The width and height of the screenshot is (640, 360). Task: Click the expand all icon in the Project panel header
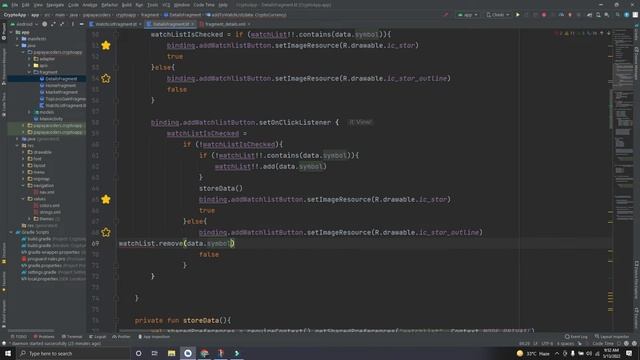(53, 24)
